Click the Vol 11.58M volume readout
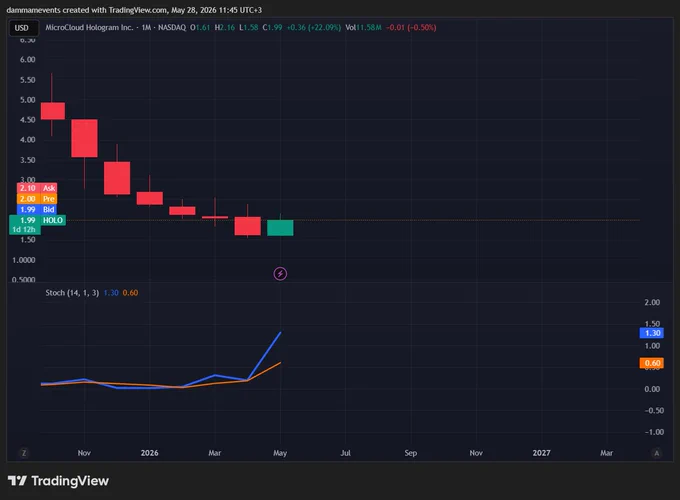 pyautogui.click(x=363, y=27)
